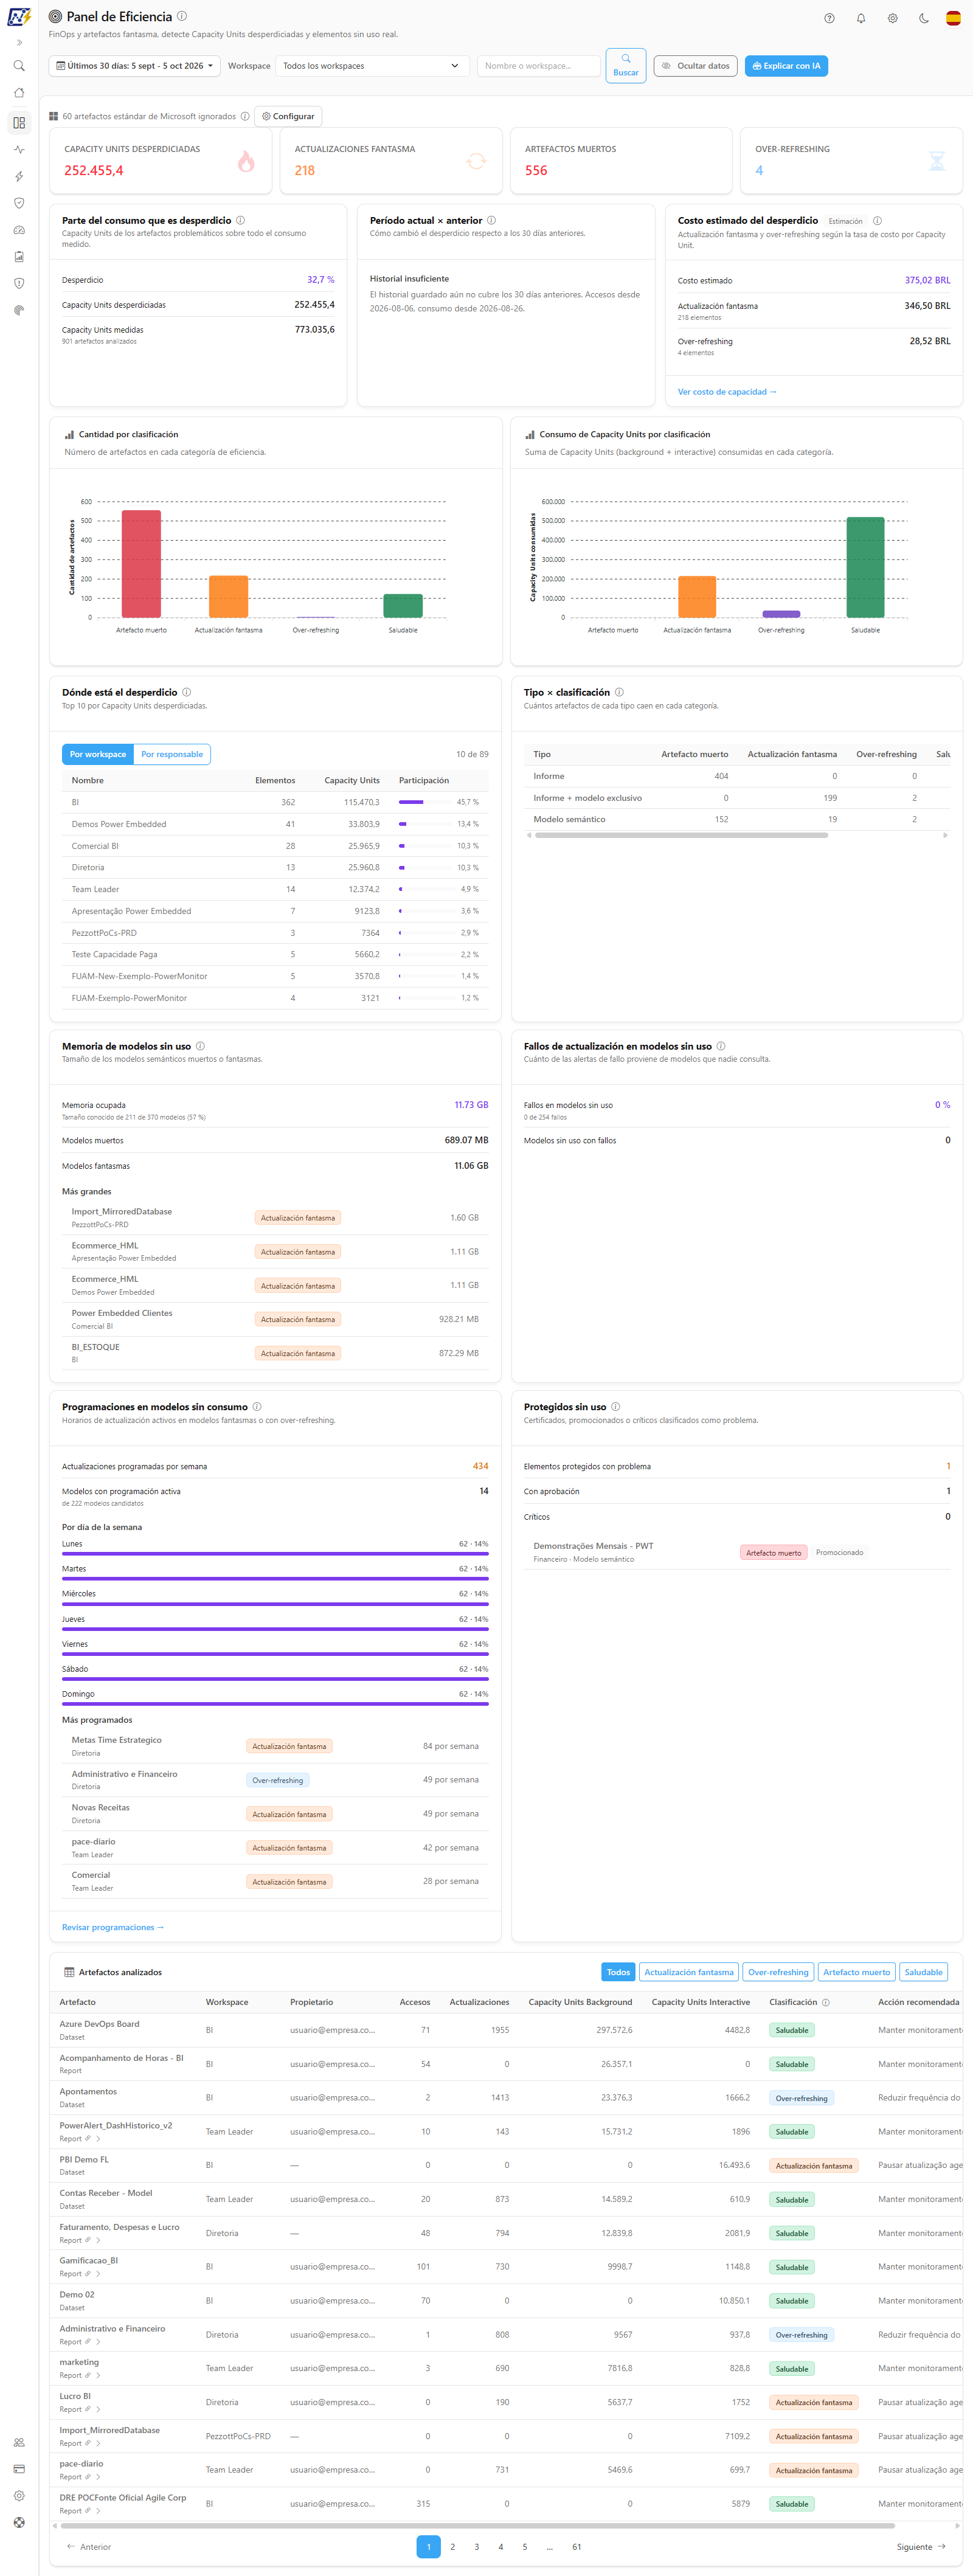The width and height of the screenshot is (973, 2576).
Task: Expand the sidebar with the double chevron
Action: coord(19,43)
